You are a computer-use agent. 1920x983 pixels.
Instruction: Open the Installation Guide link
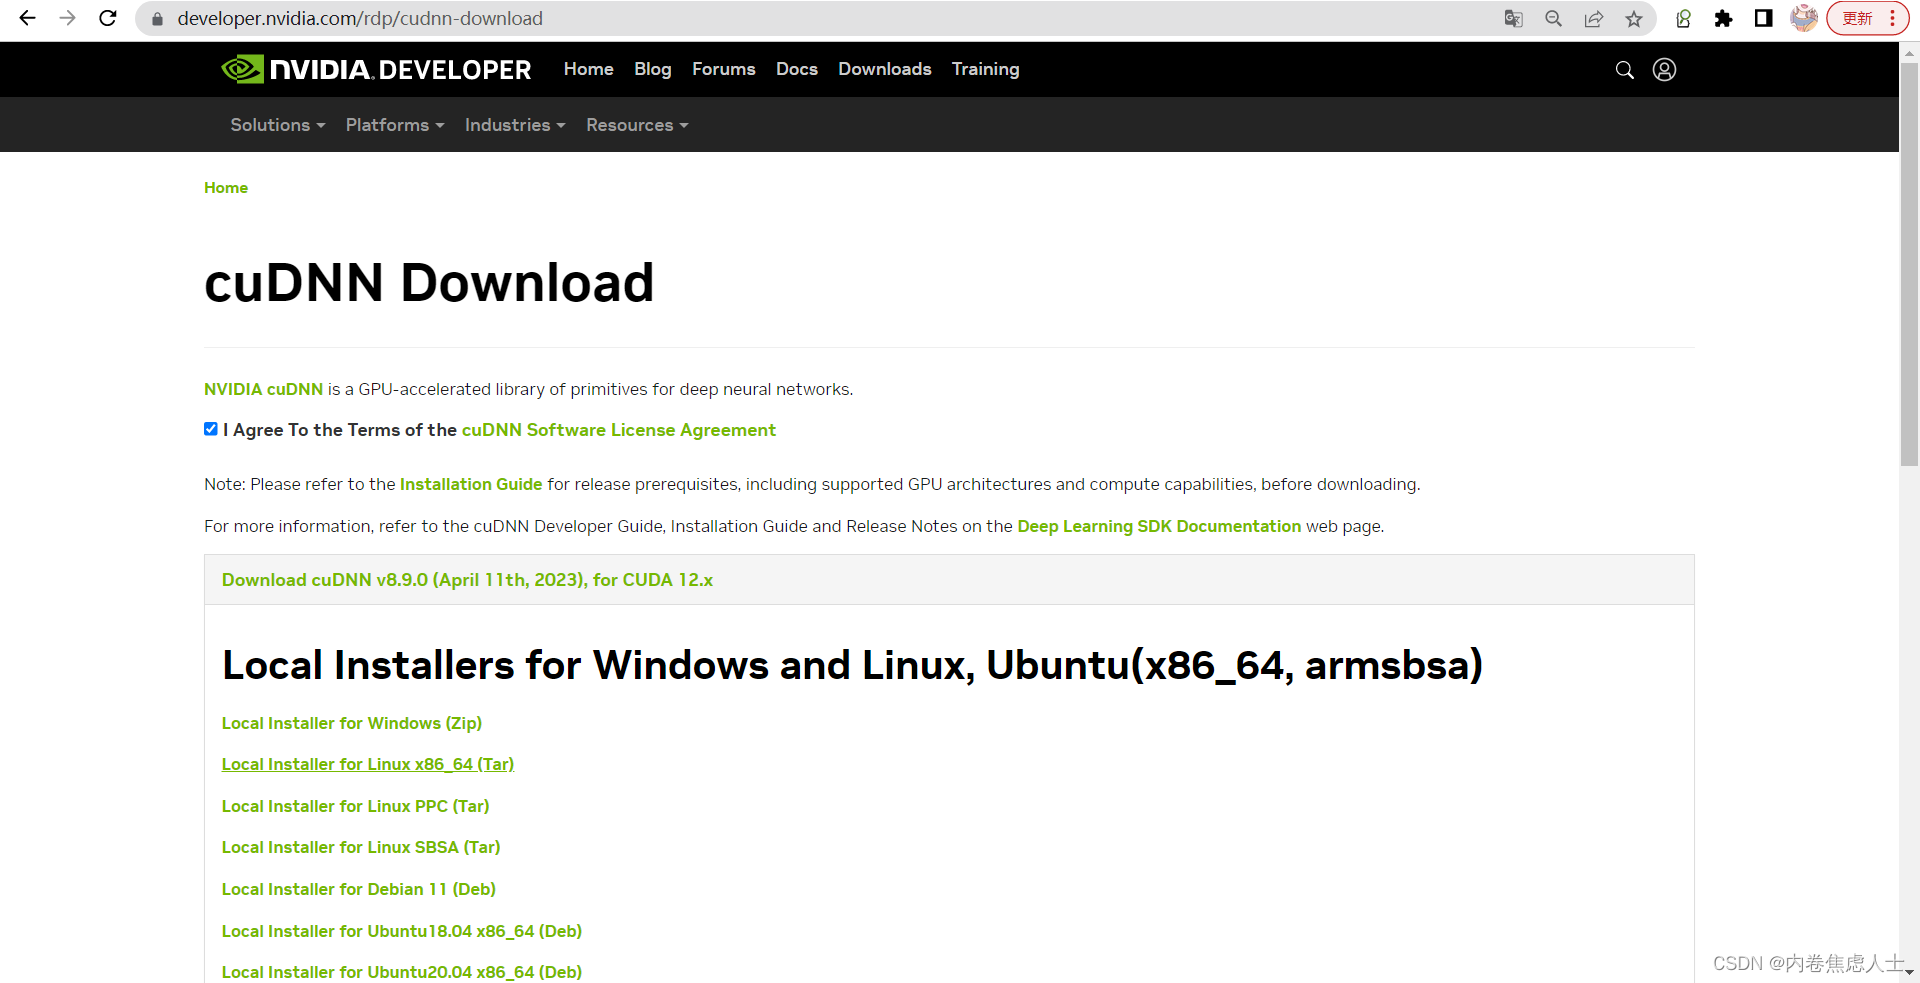[470, 484]
